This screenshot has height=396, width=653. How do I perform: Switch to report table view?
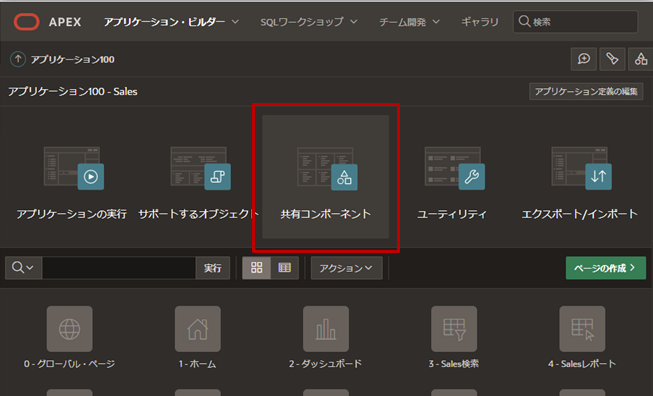click(x=284, y=268)
